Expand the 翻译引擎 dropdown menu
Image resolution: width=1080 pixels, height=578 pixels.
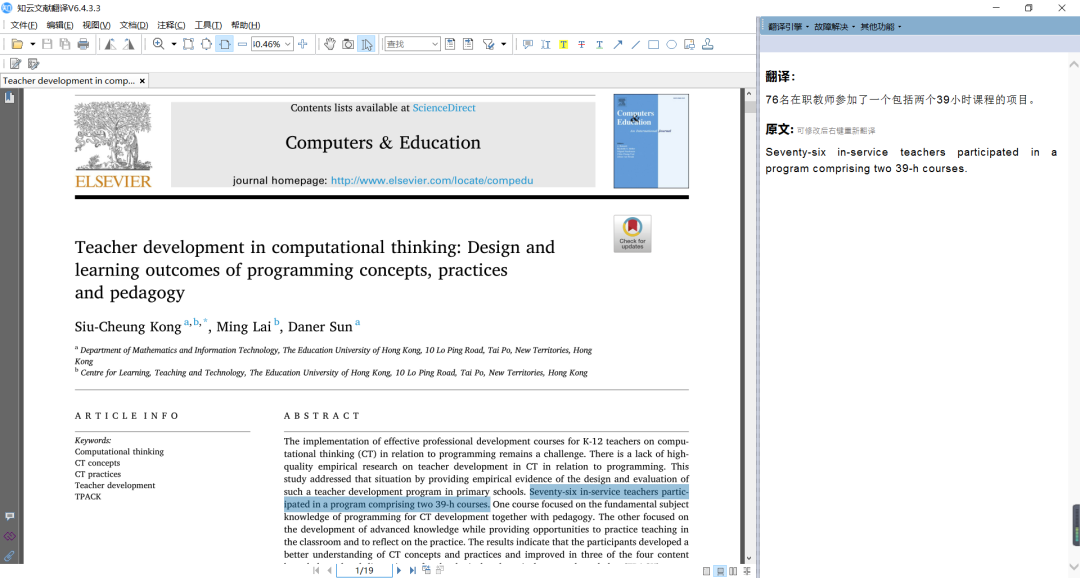point(789,27)
